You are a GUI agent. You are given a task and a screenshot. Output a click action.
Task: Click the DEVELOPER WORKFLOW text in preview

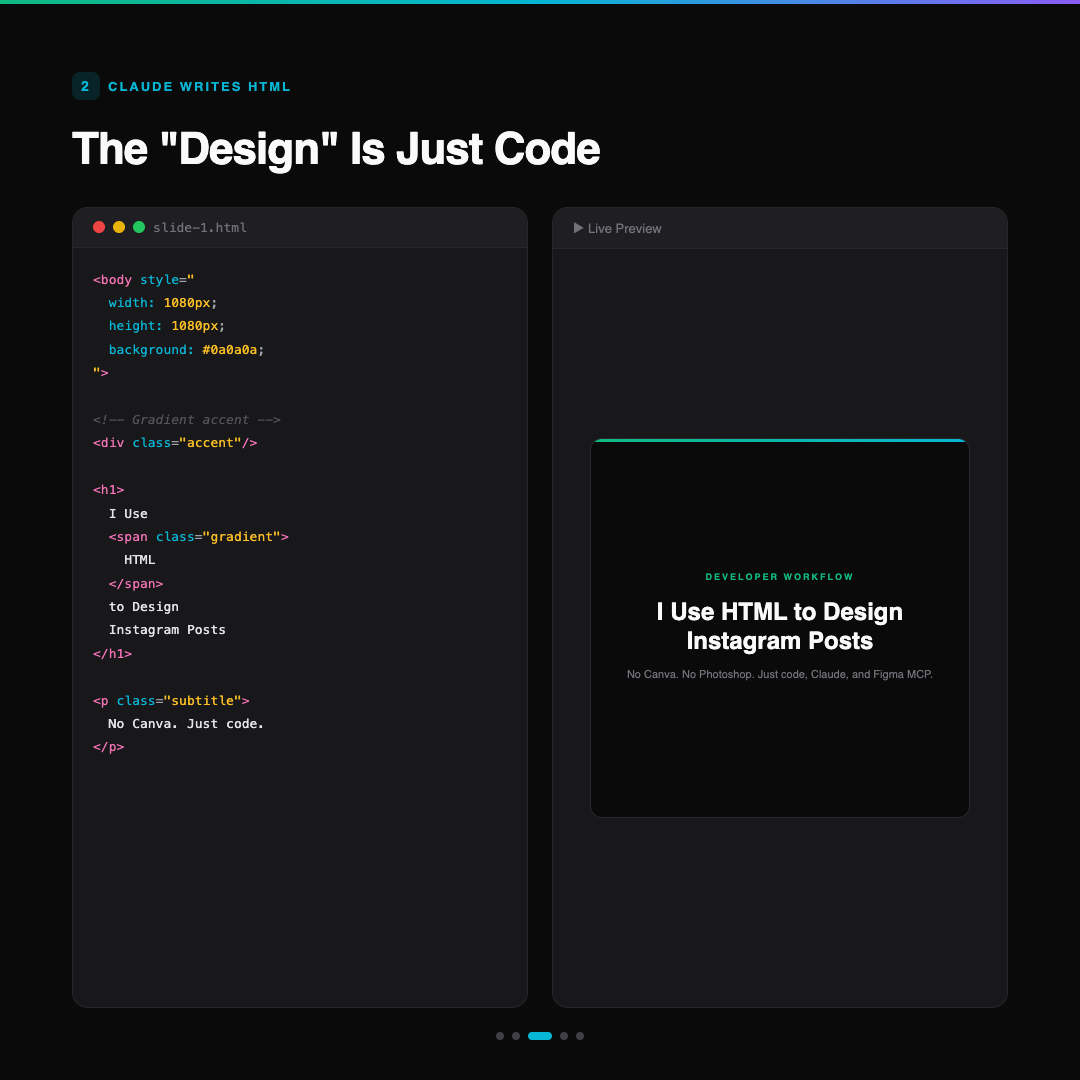pyautogui.click(x=780, y=577)
